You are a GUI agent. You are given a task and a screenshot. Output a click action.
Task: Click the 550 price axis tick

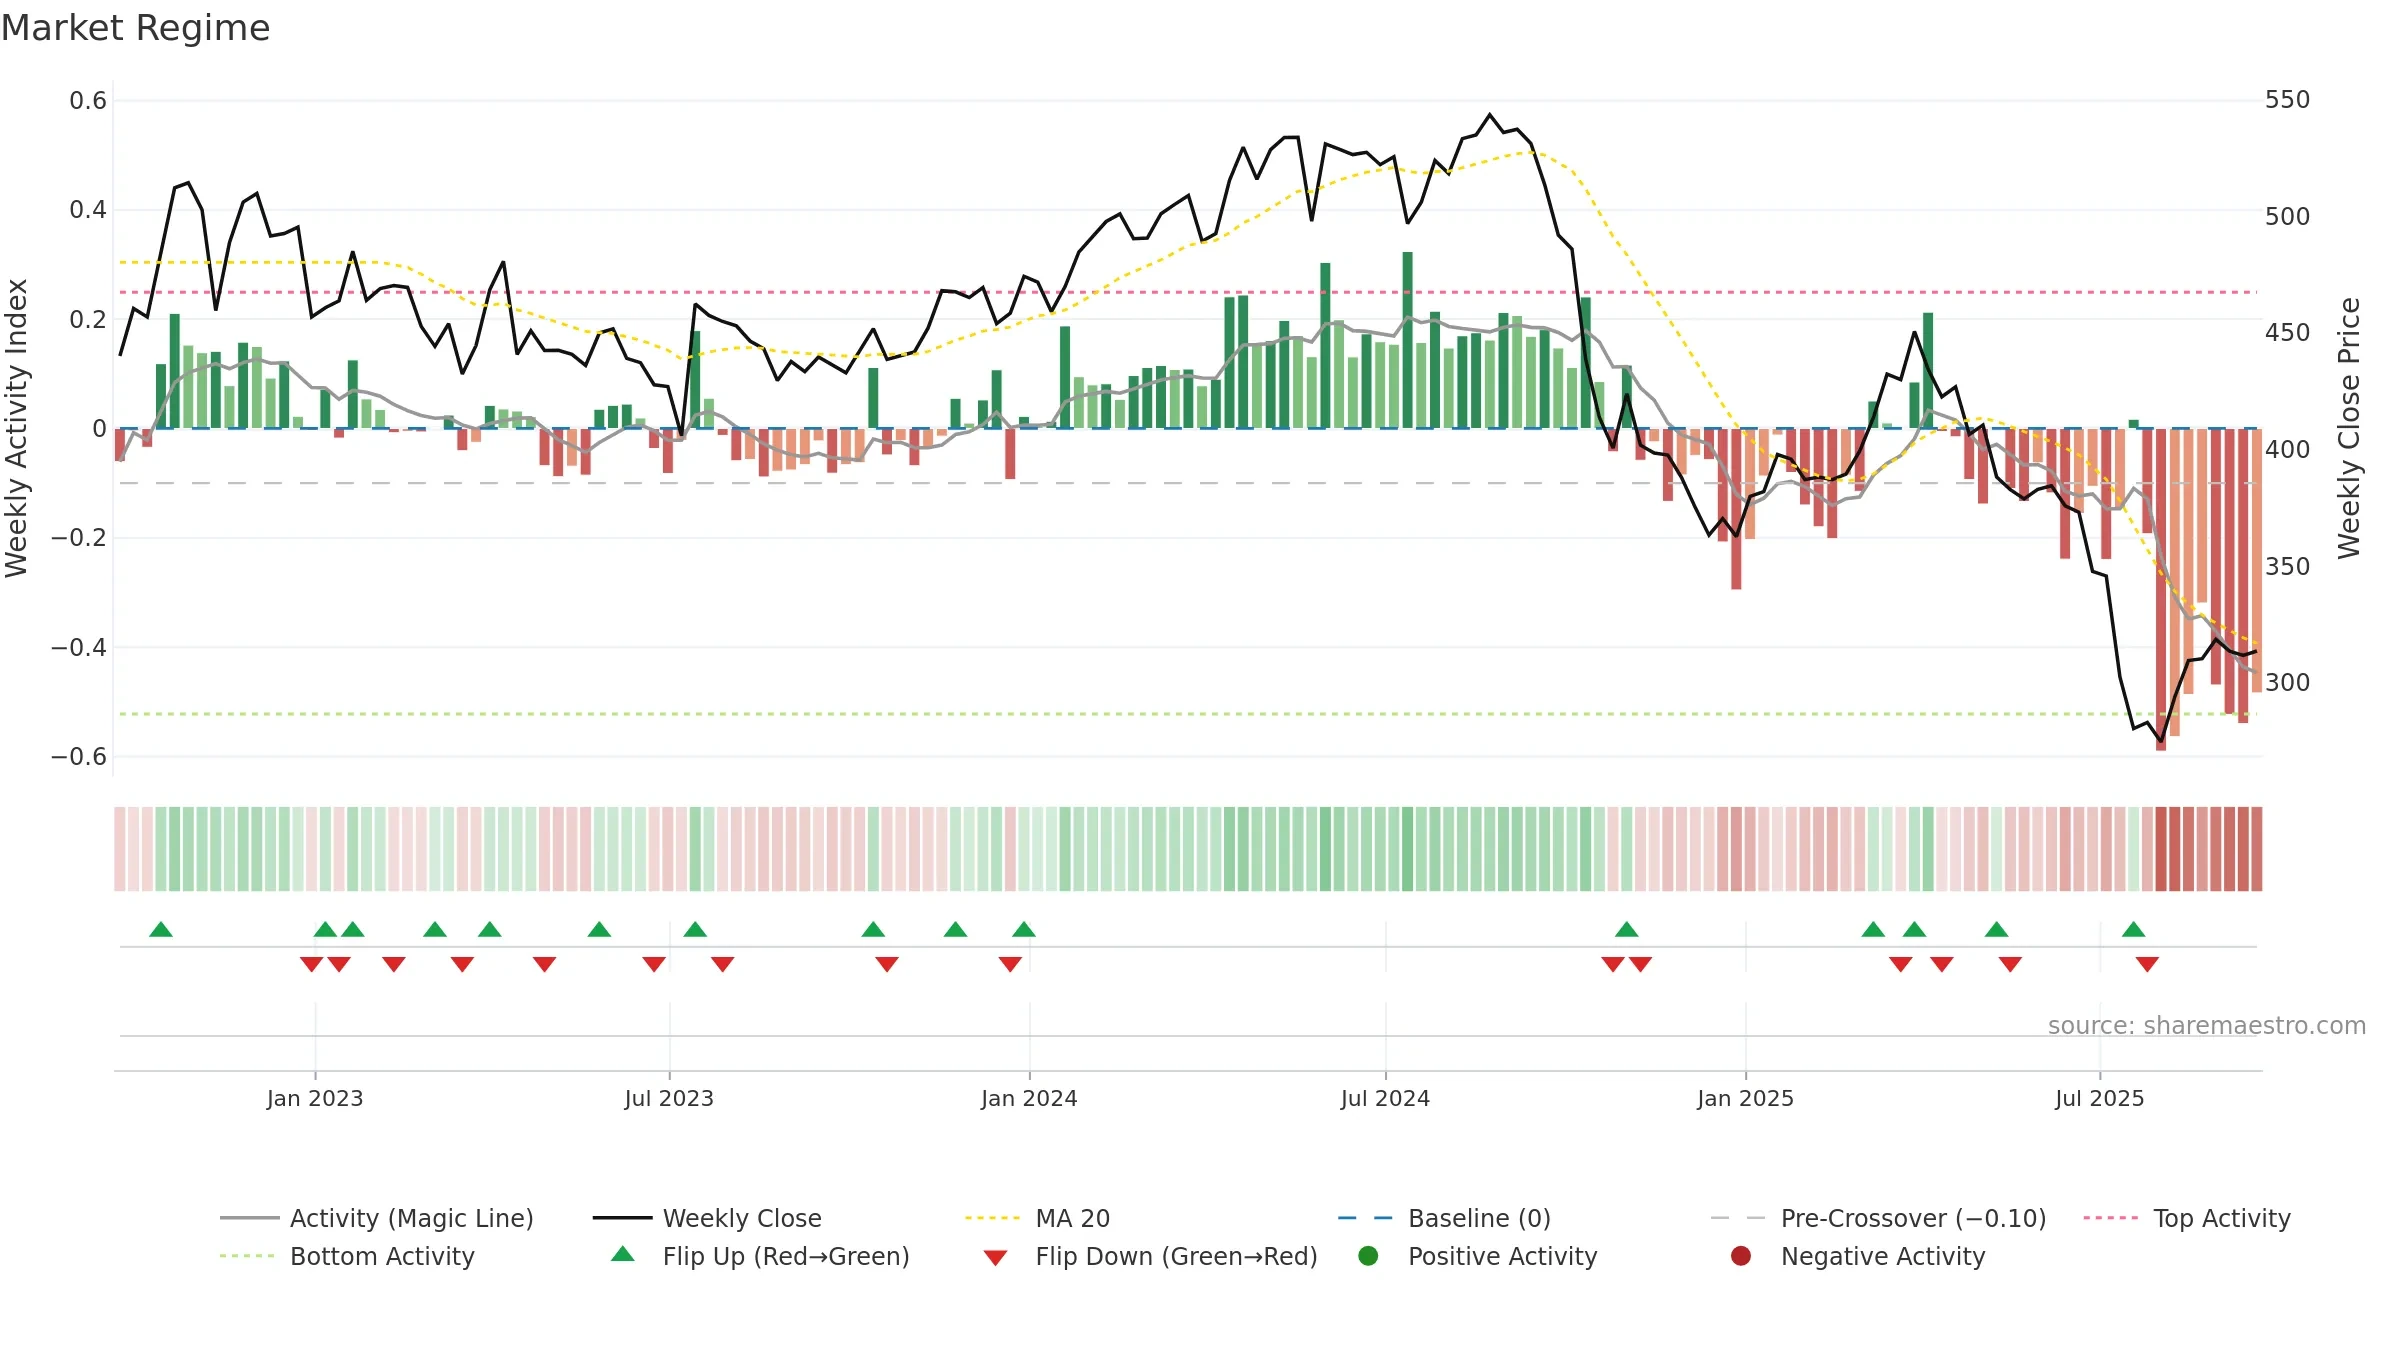(x=2287, y=100)
